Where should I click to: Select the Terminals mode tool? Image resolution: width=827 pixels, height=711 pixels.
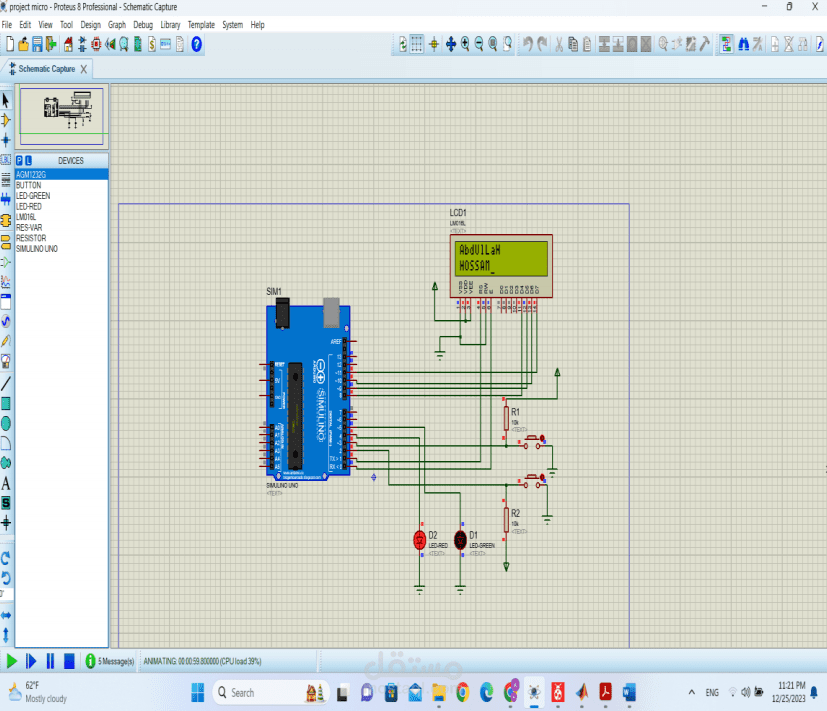tap(6, 242)
